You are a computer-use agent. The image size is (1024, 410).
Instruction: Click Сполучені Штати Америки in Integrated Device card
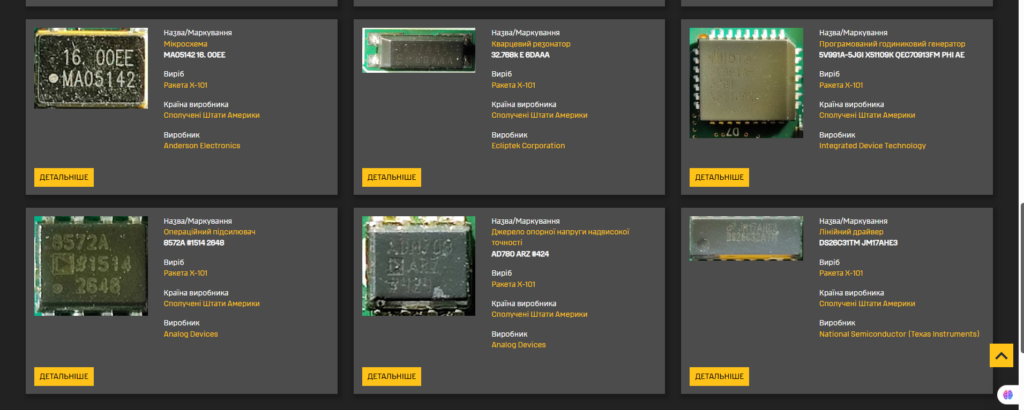867,115
